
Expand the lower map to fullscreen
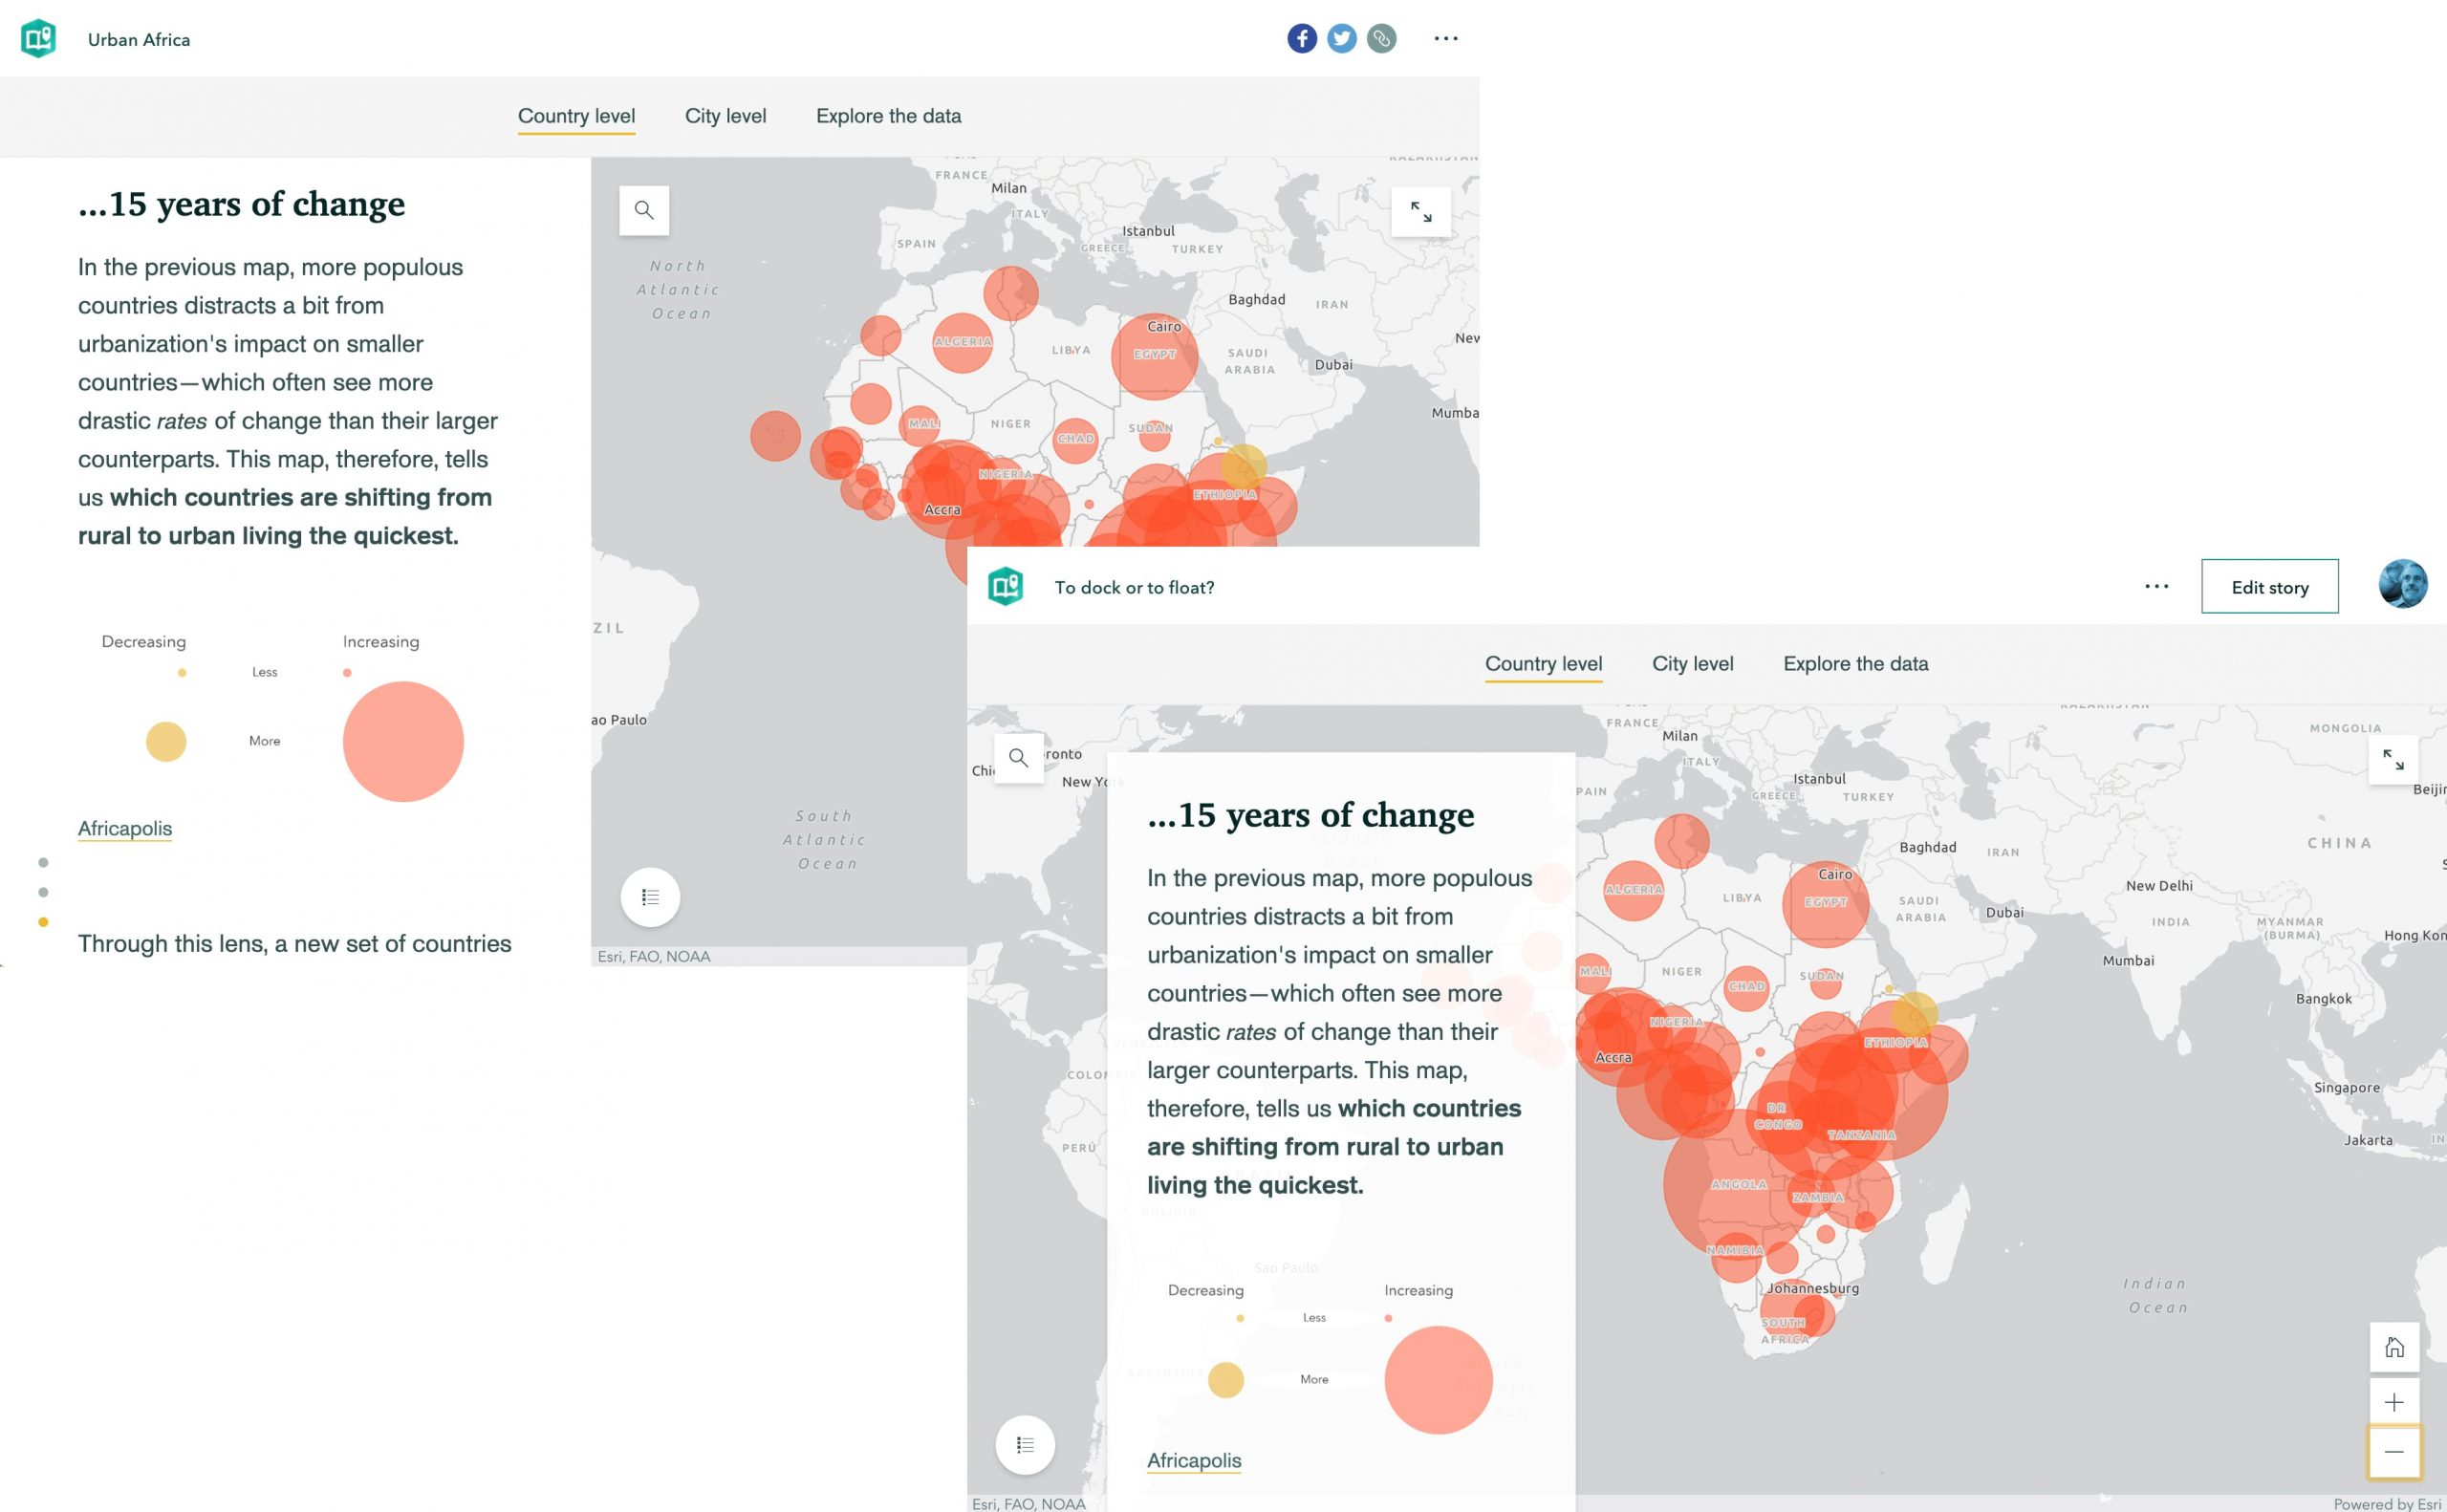[2393, 760]
